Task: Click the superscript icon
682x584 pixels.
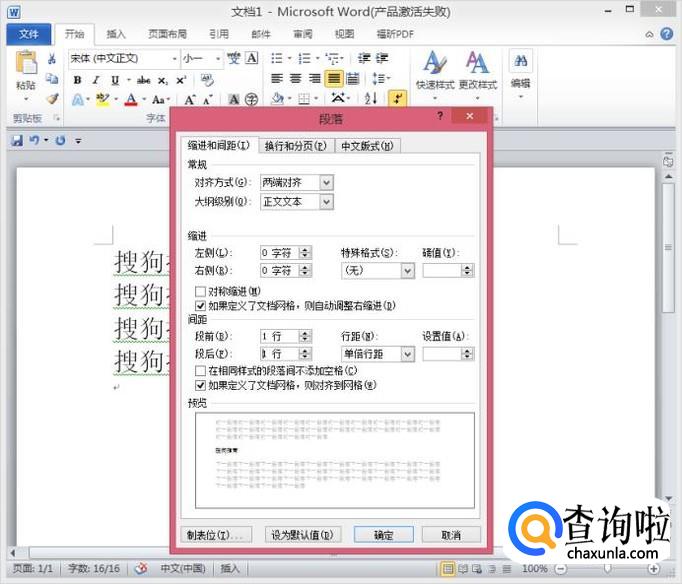Action: pos(181,80)
